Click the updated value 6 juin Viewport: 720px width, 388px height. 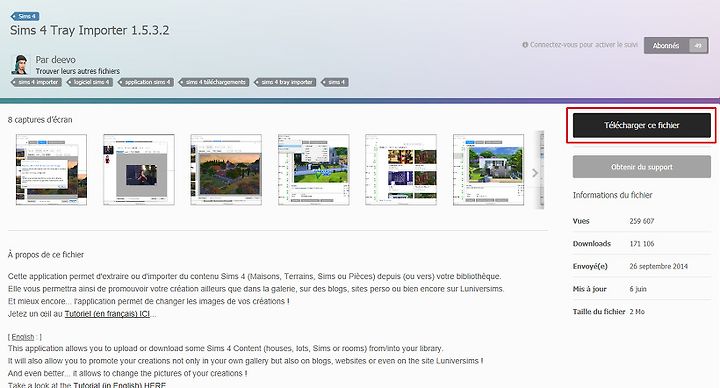click(x=638, y=289)
